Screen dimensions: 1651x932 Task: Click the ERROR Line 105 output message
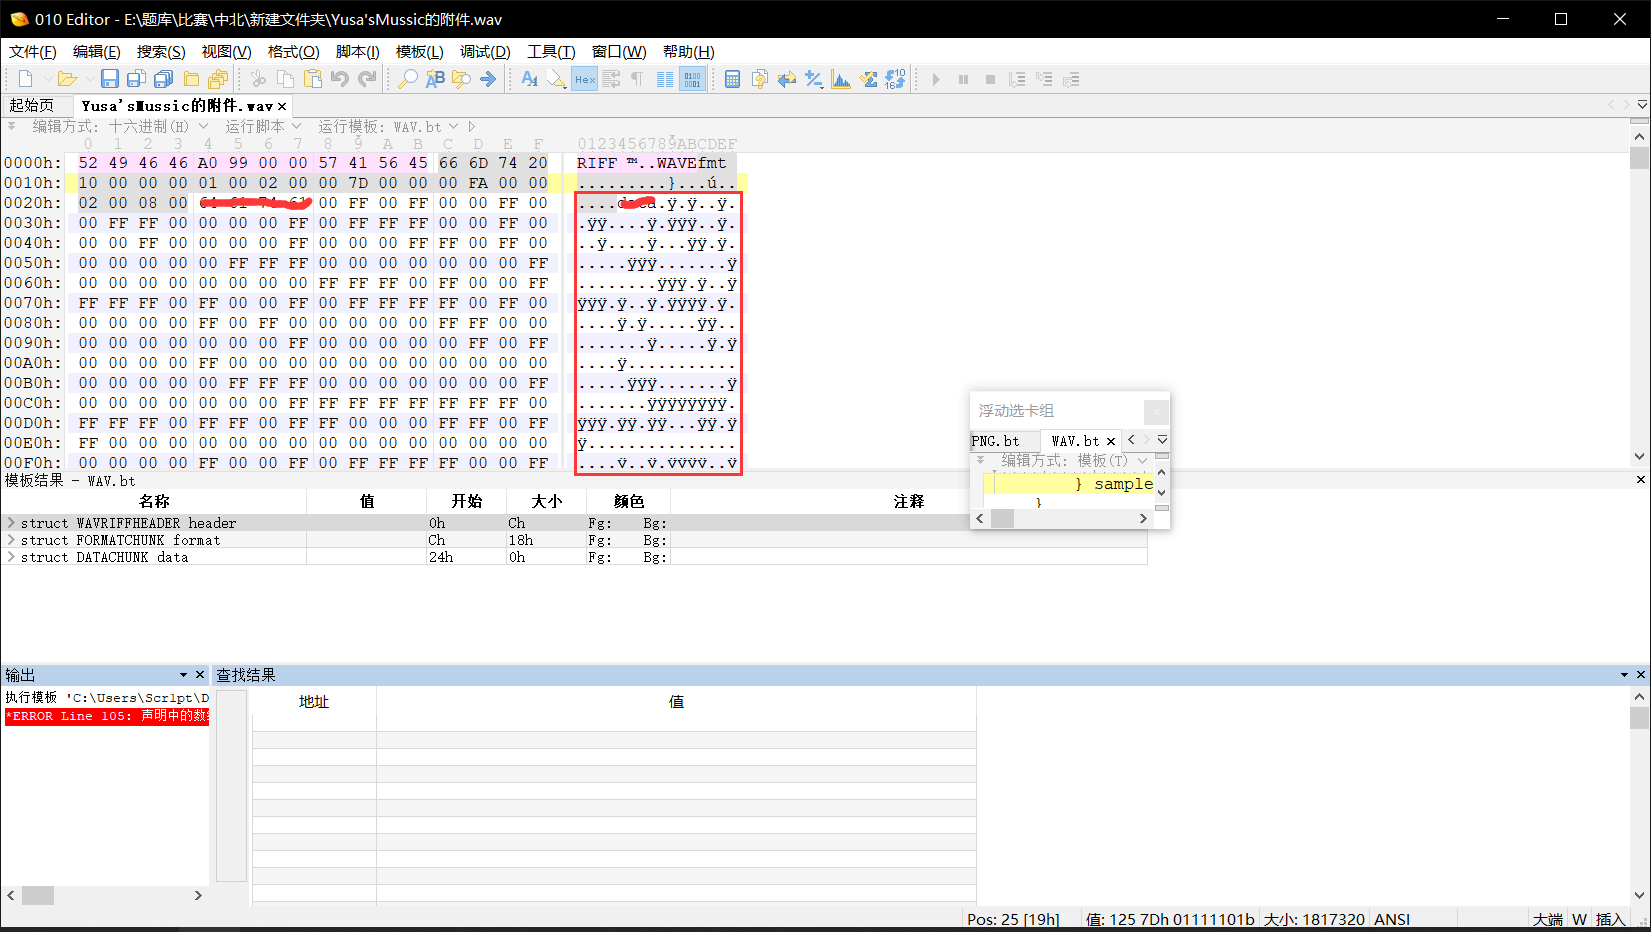107,716
